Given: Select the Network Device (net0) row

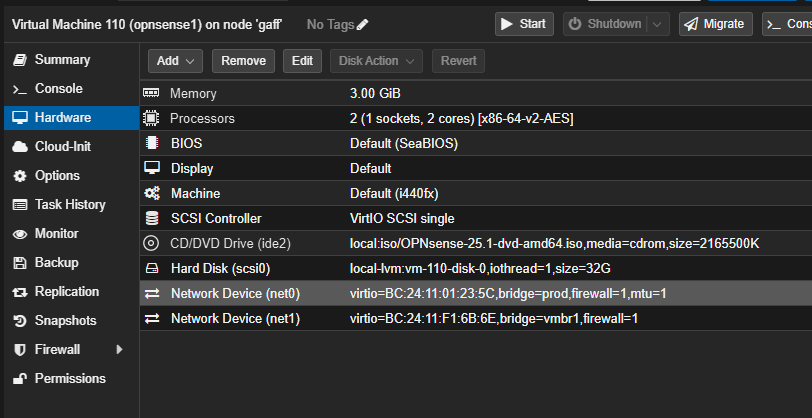Looking at the screenshot, I should click(475, 293).
